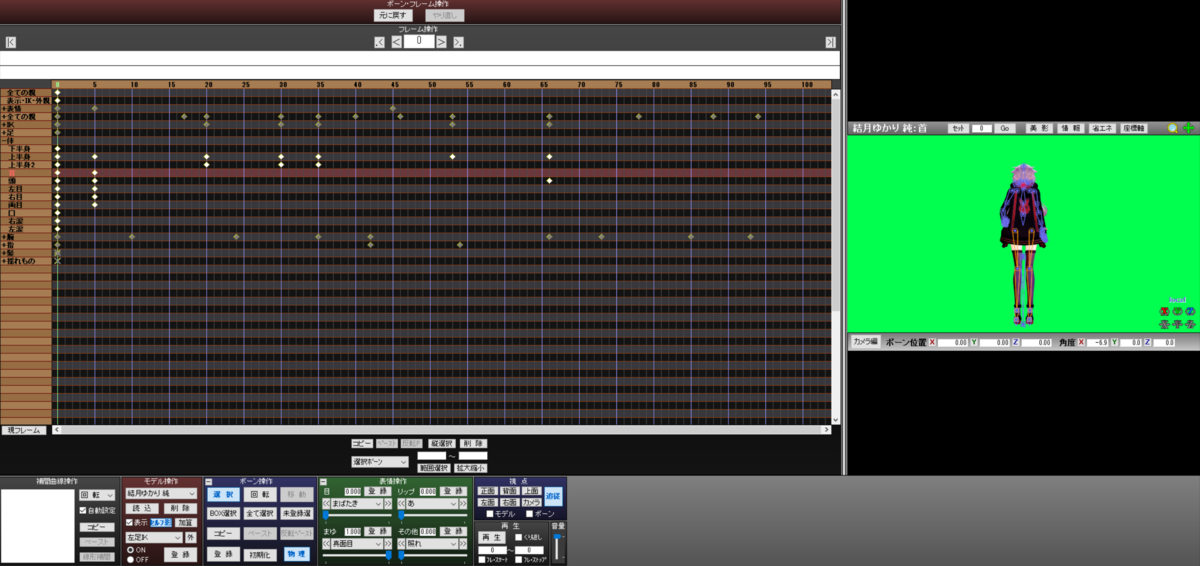
Task: Click the 座標軸 button in the viewport
Action: [x=1134, y=128]
